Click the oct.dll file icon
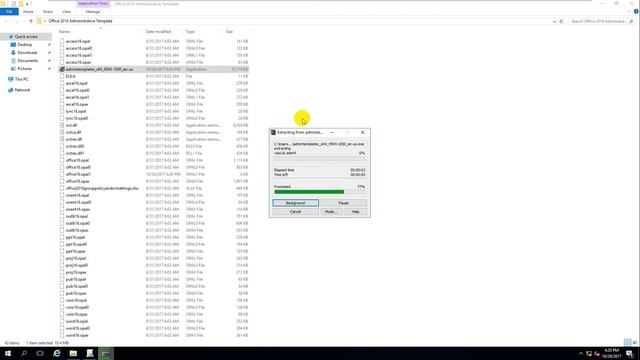Screen dimensions: 640x360 pyautogui.click(x=62, y=125)
